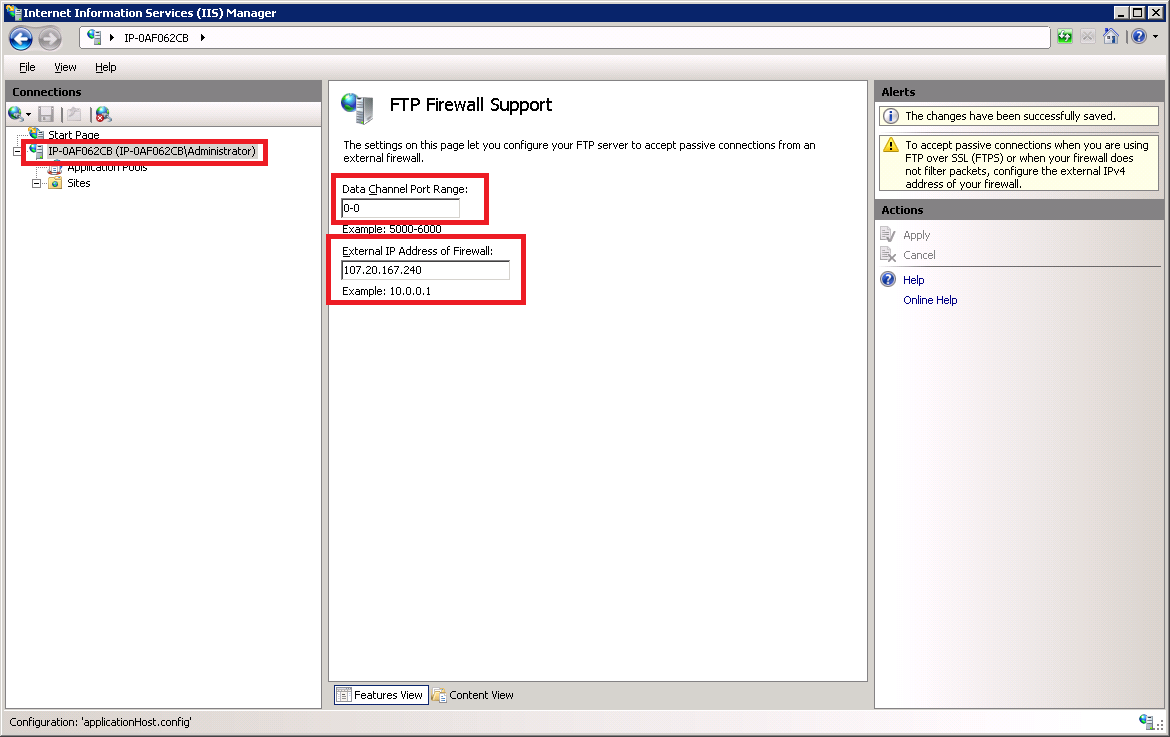Click Cancel icon in Actions pane
The width and height of the screenshot is (1170, 737).
888,255
